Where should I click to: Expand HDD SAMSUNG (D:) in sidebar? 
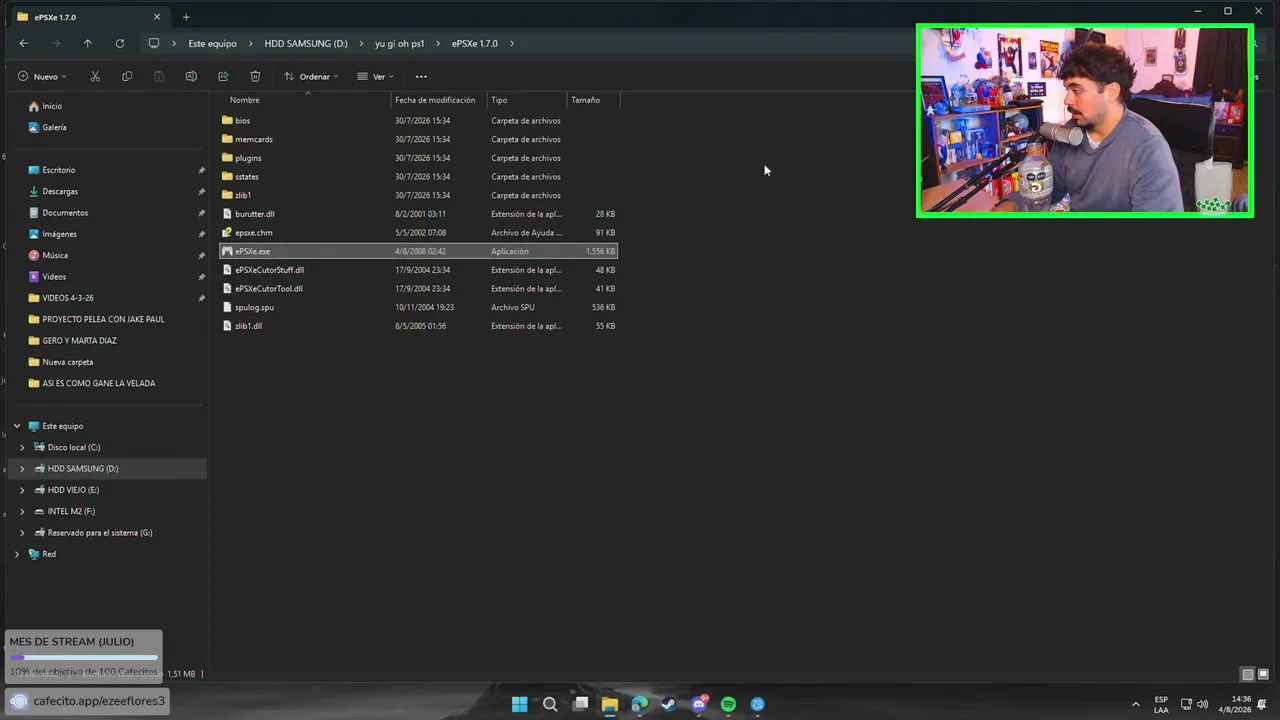(x=22, y=468)
